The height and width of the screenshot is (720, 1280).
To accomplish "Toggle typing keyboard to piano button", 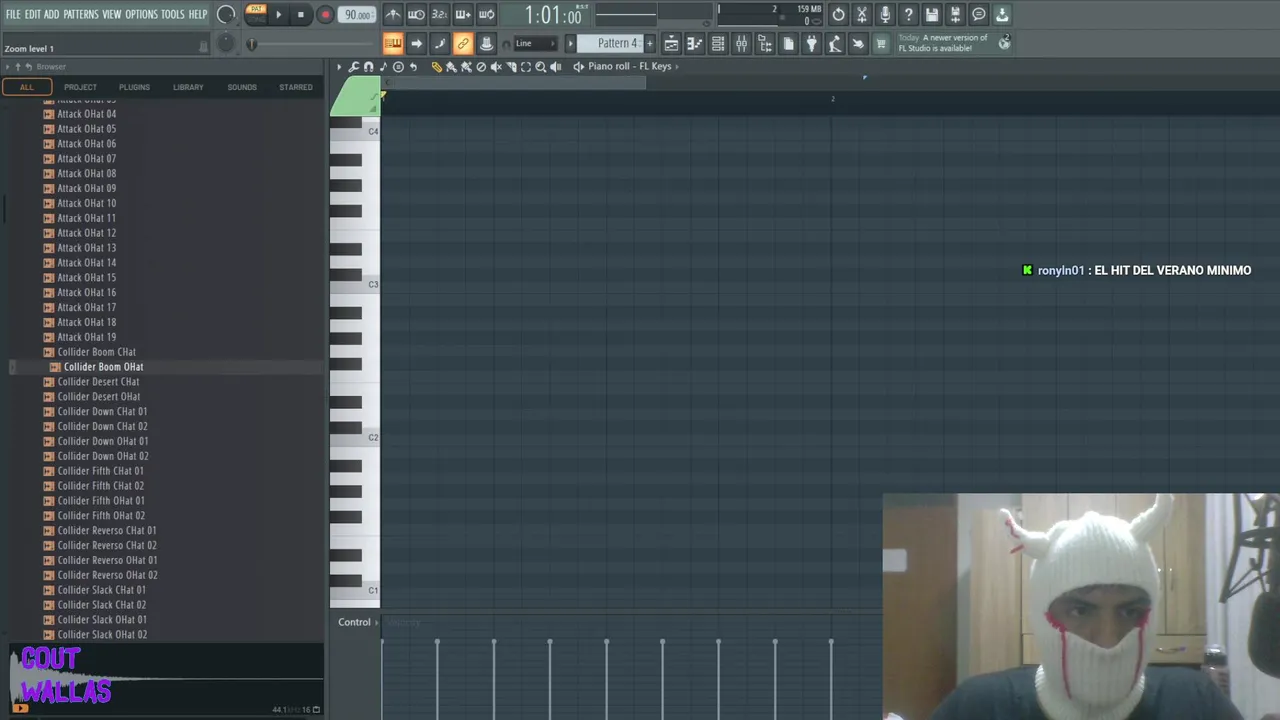I will click(393, 43).
